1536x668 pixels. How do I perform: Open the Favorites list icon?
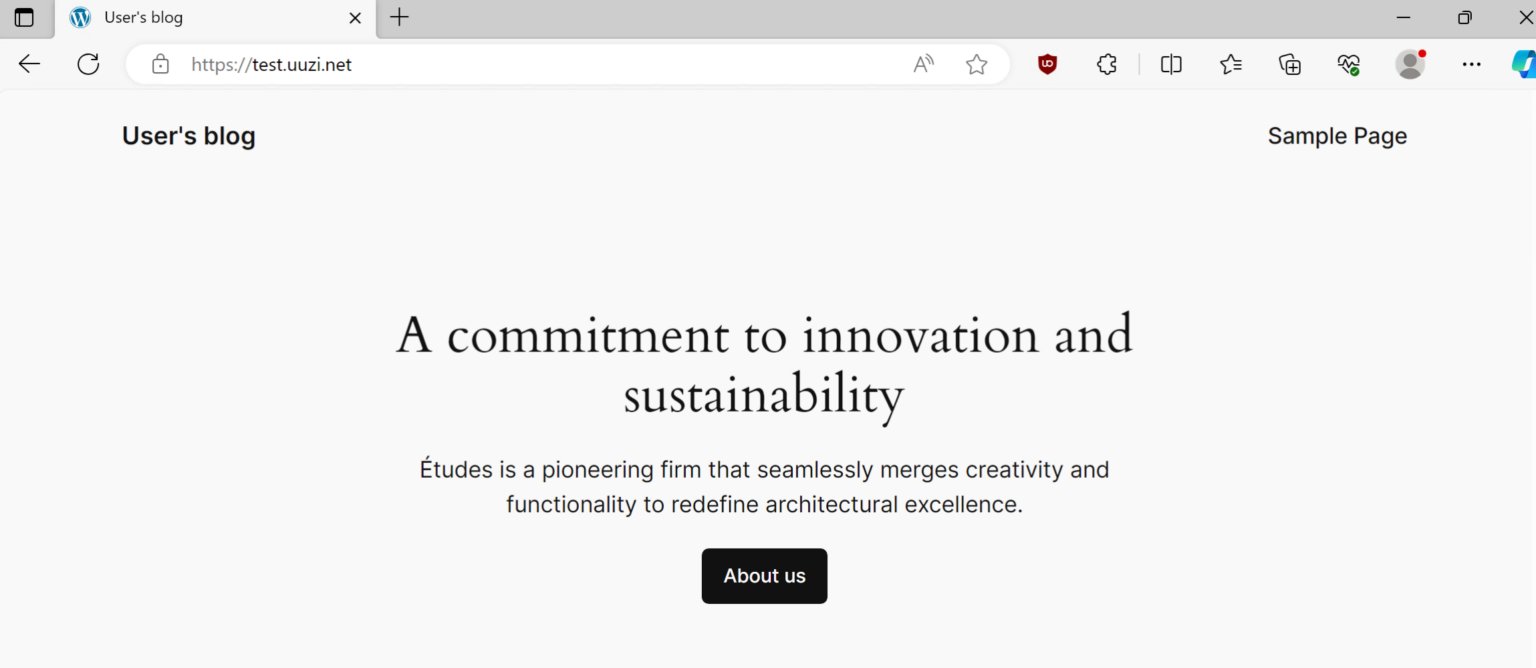point(1230,65)
